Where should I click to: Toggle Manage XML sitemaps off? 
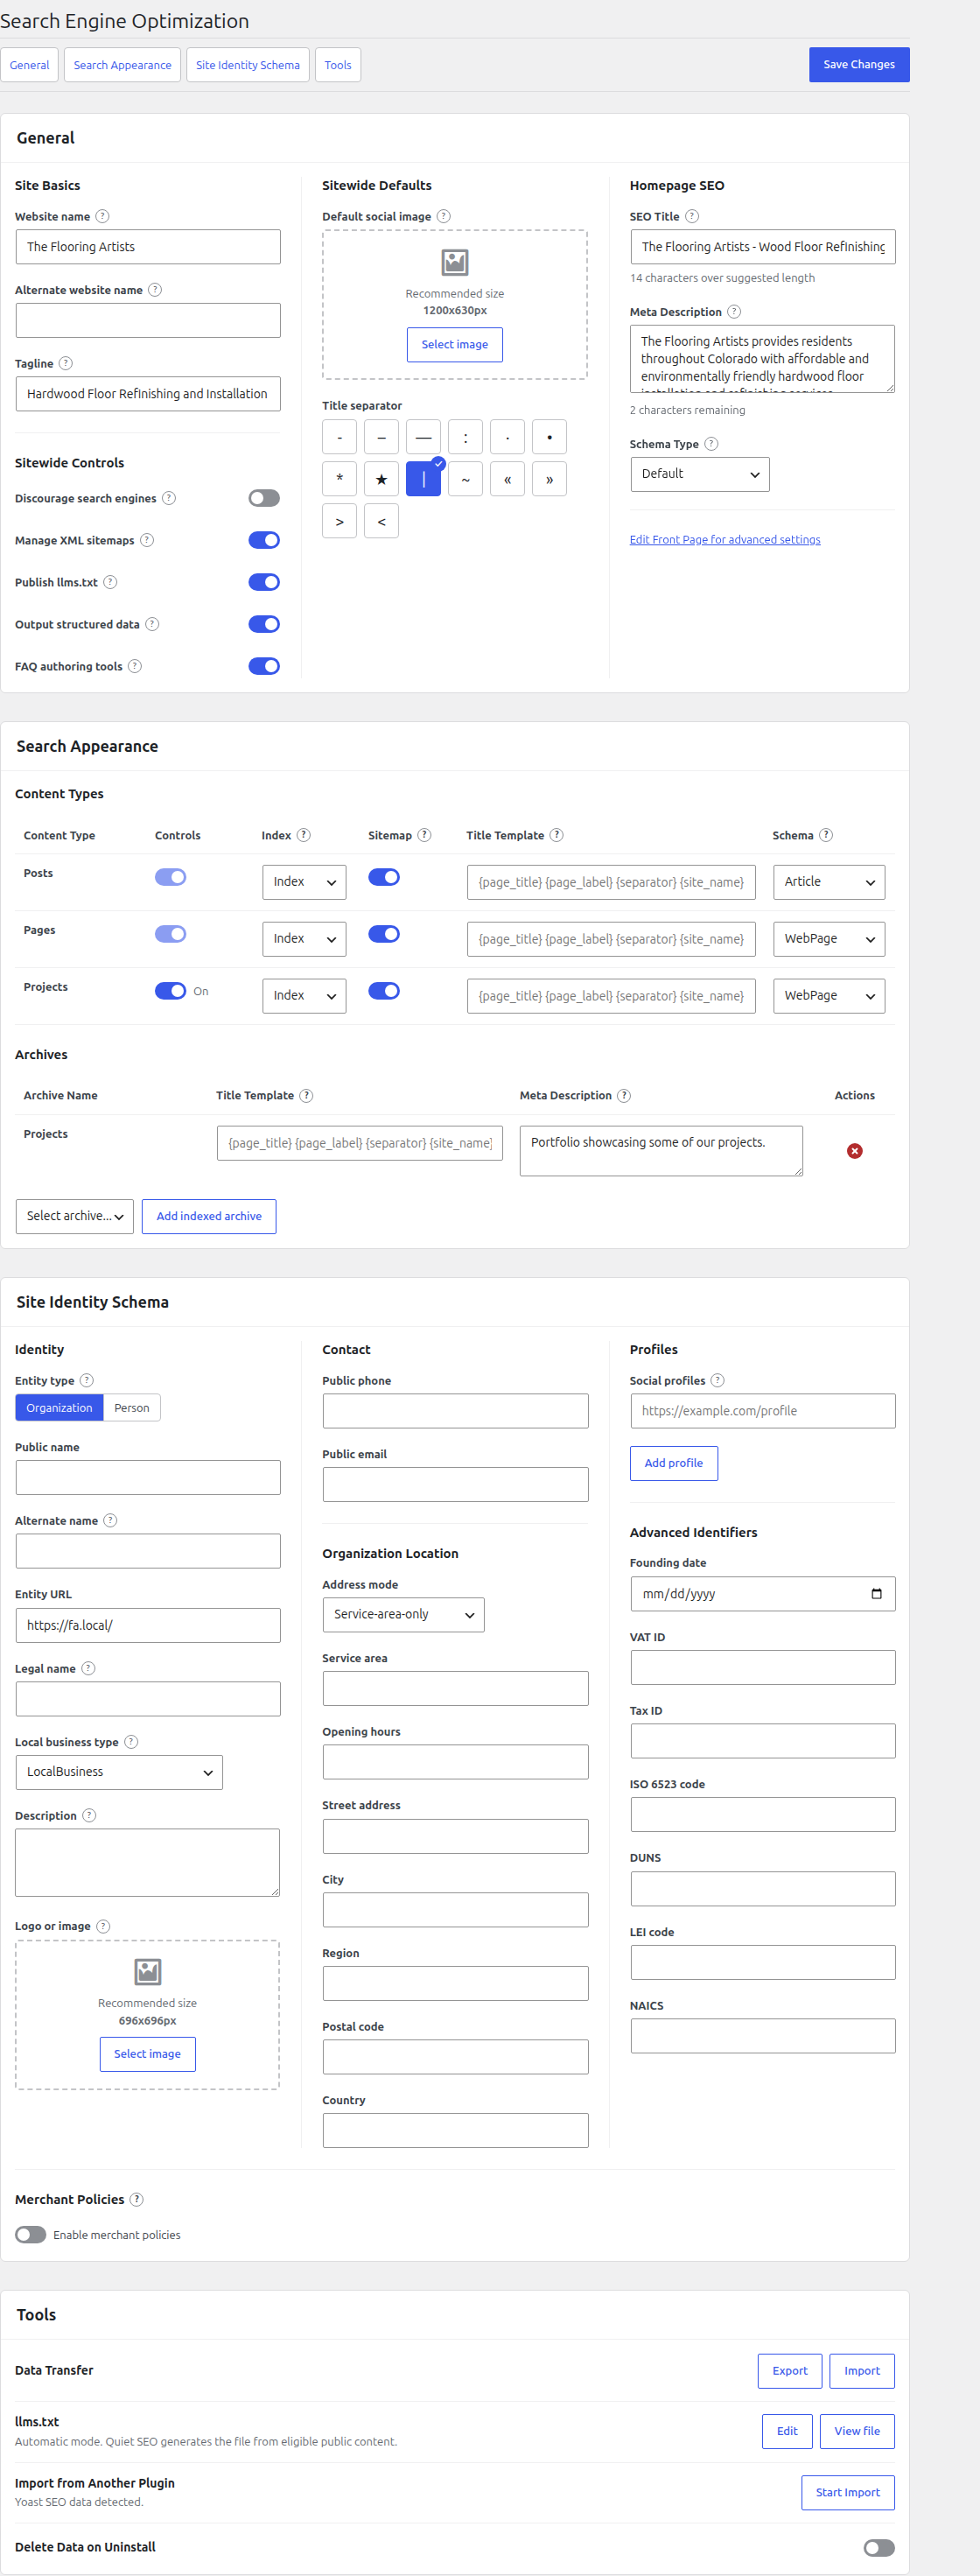pos(264,540)
